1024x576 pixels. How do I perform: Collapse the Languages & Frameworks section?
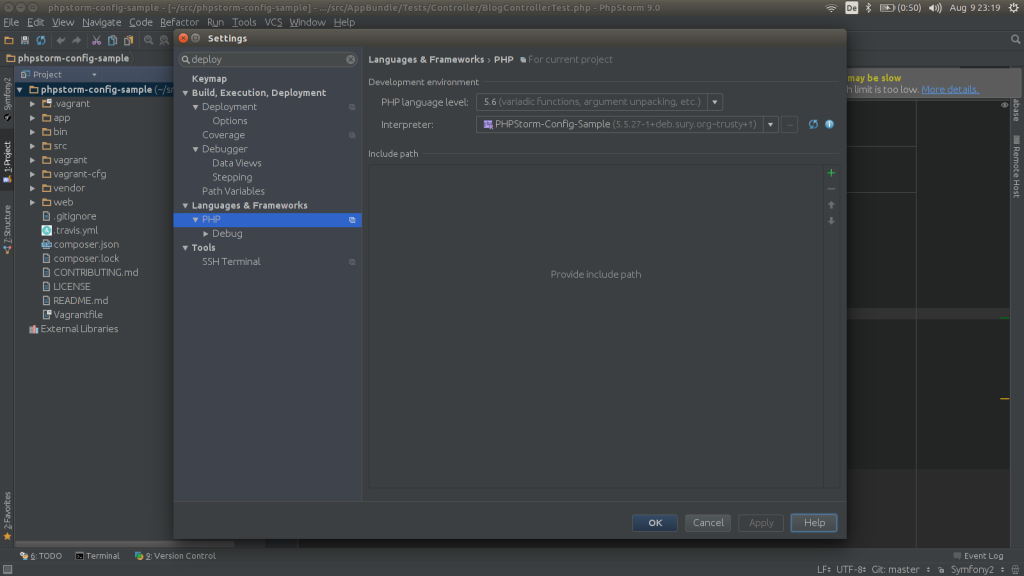pyautogui.click(x=185, y=206)
